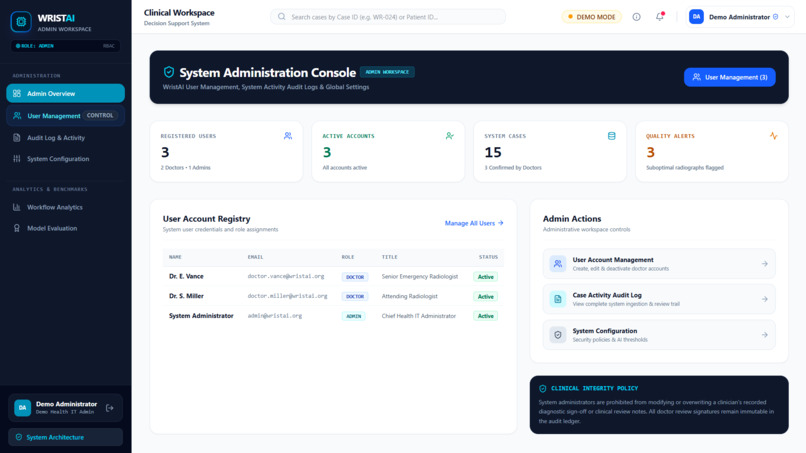Click the DEMO MODE badge
Viewport: 806px width, 453px height.
[592, 17]
